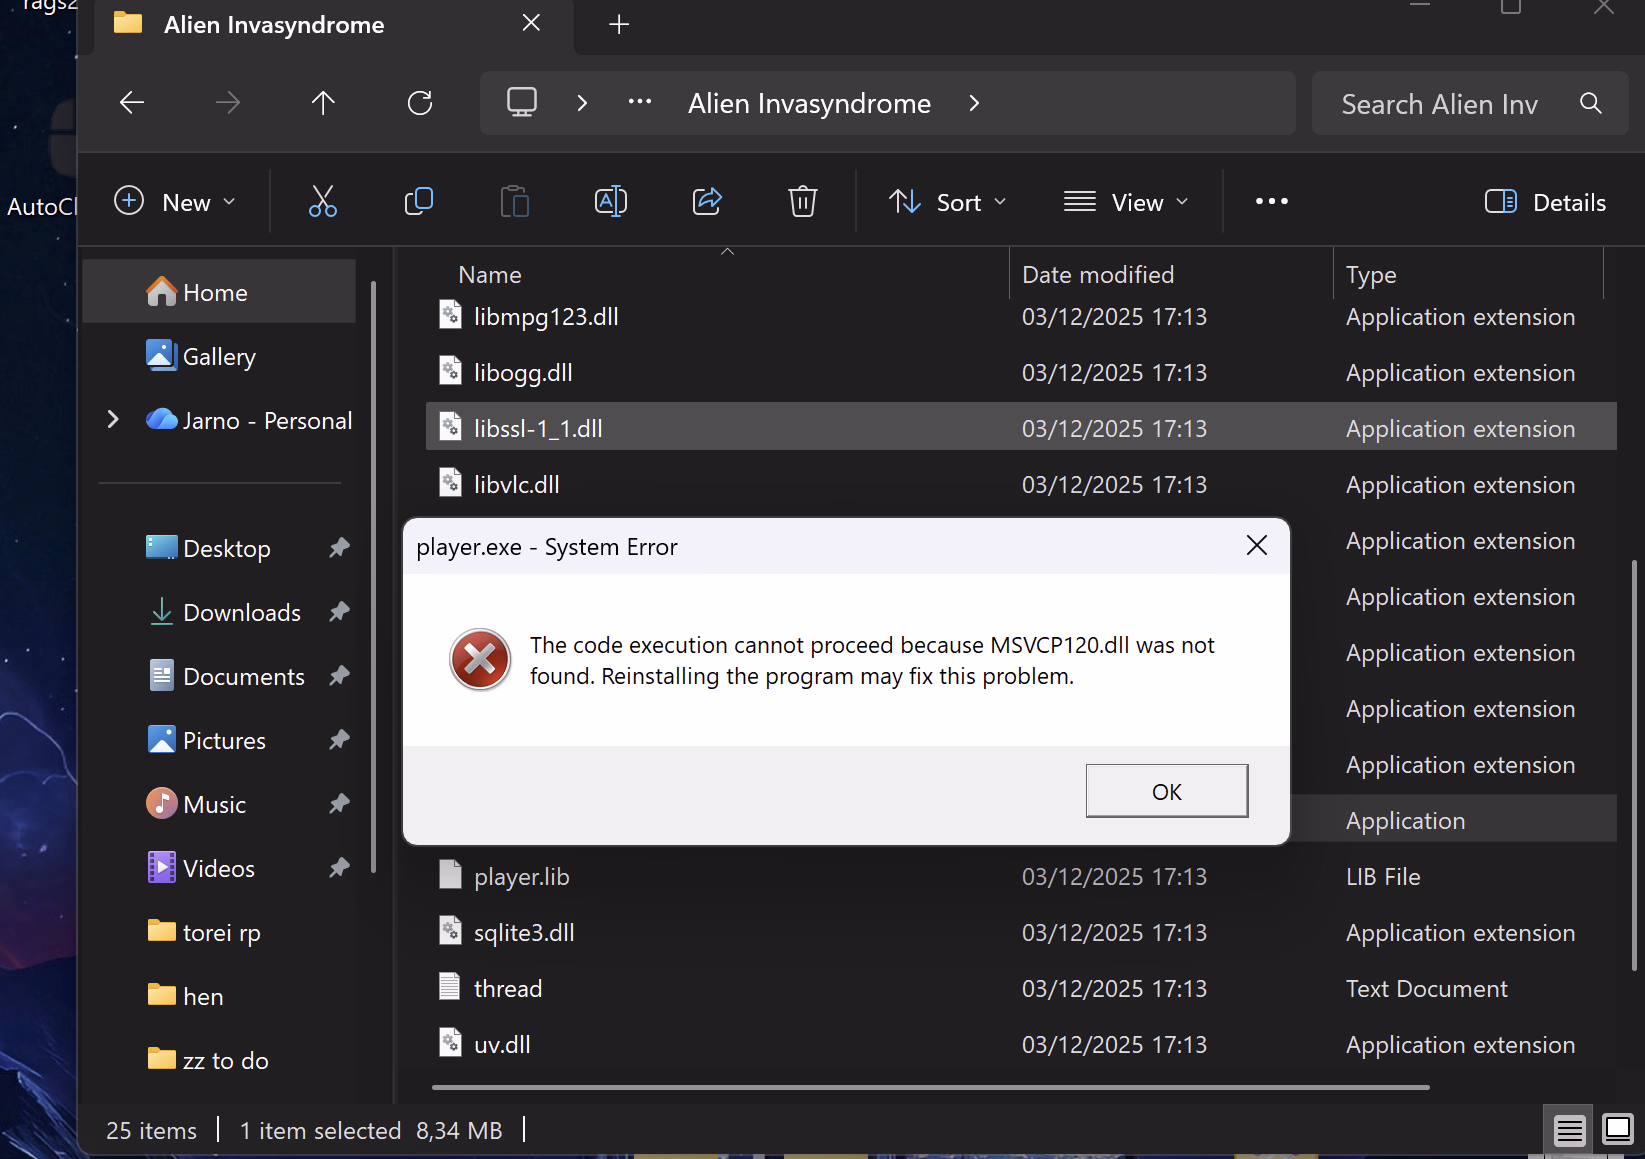This screenshot has width=1645, height=1159.
Task: Open the New dropdown menu
Action: pos(175,202)
